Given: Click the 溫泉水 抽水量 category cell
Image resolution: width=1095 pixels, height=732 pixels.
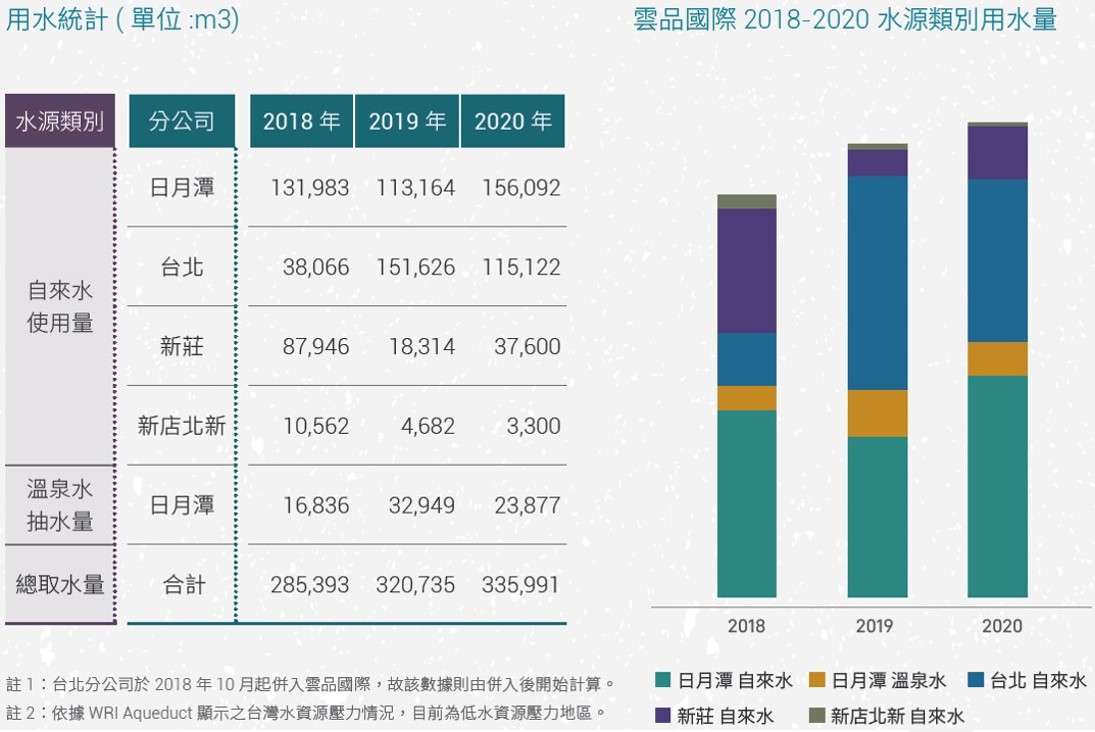Looking at the screenshot, I should [60, 505].
